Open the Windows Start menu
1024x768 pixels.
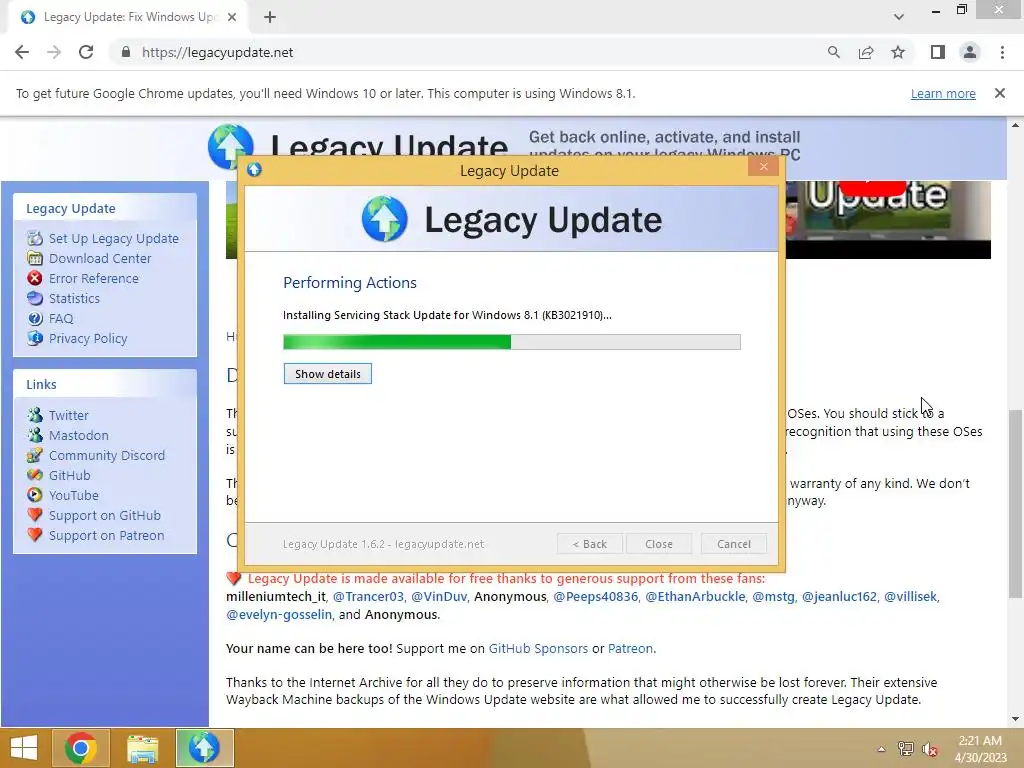point(24,748)
